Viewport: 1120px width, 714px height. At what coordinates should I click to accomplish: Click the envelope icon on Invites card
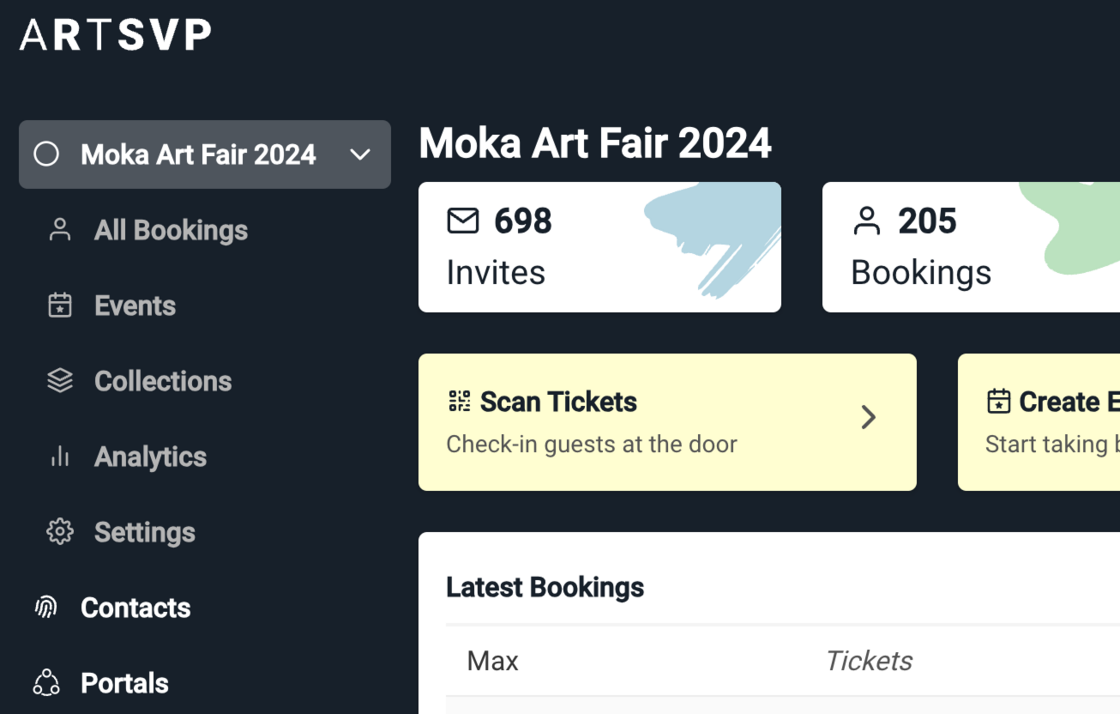[x=463, y=220]
